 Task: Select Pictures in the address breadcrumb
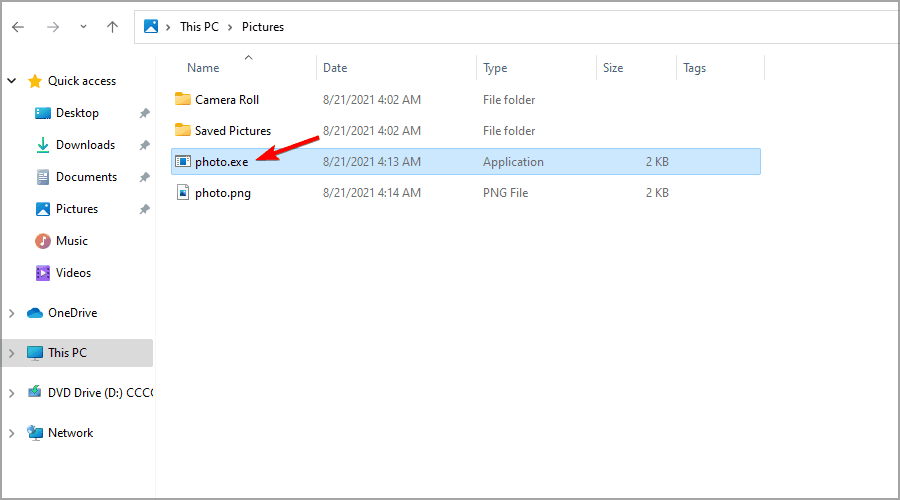pyautogui.click(x=263, y=27)
